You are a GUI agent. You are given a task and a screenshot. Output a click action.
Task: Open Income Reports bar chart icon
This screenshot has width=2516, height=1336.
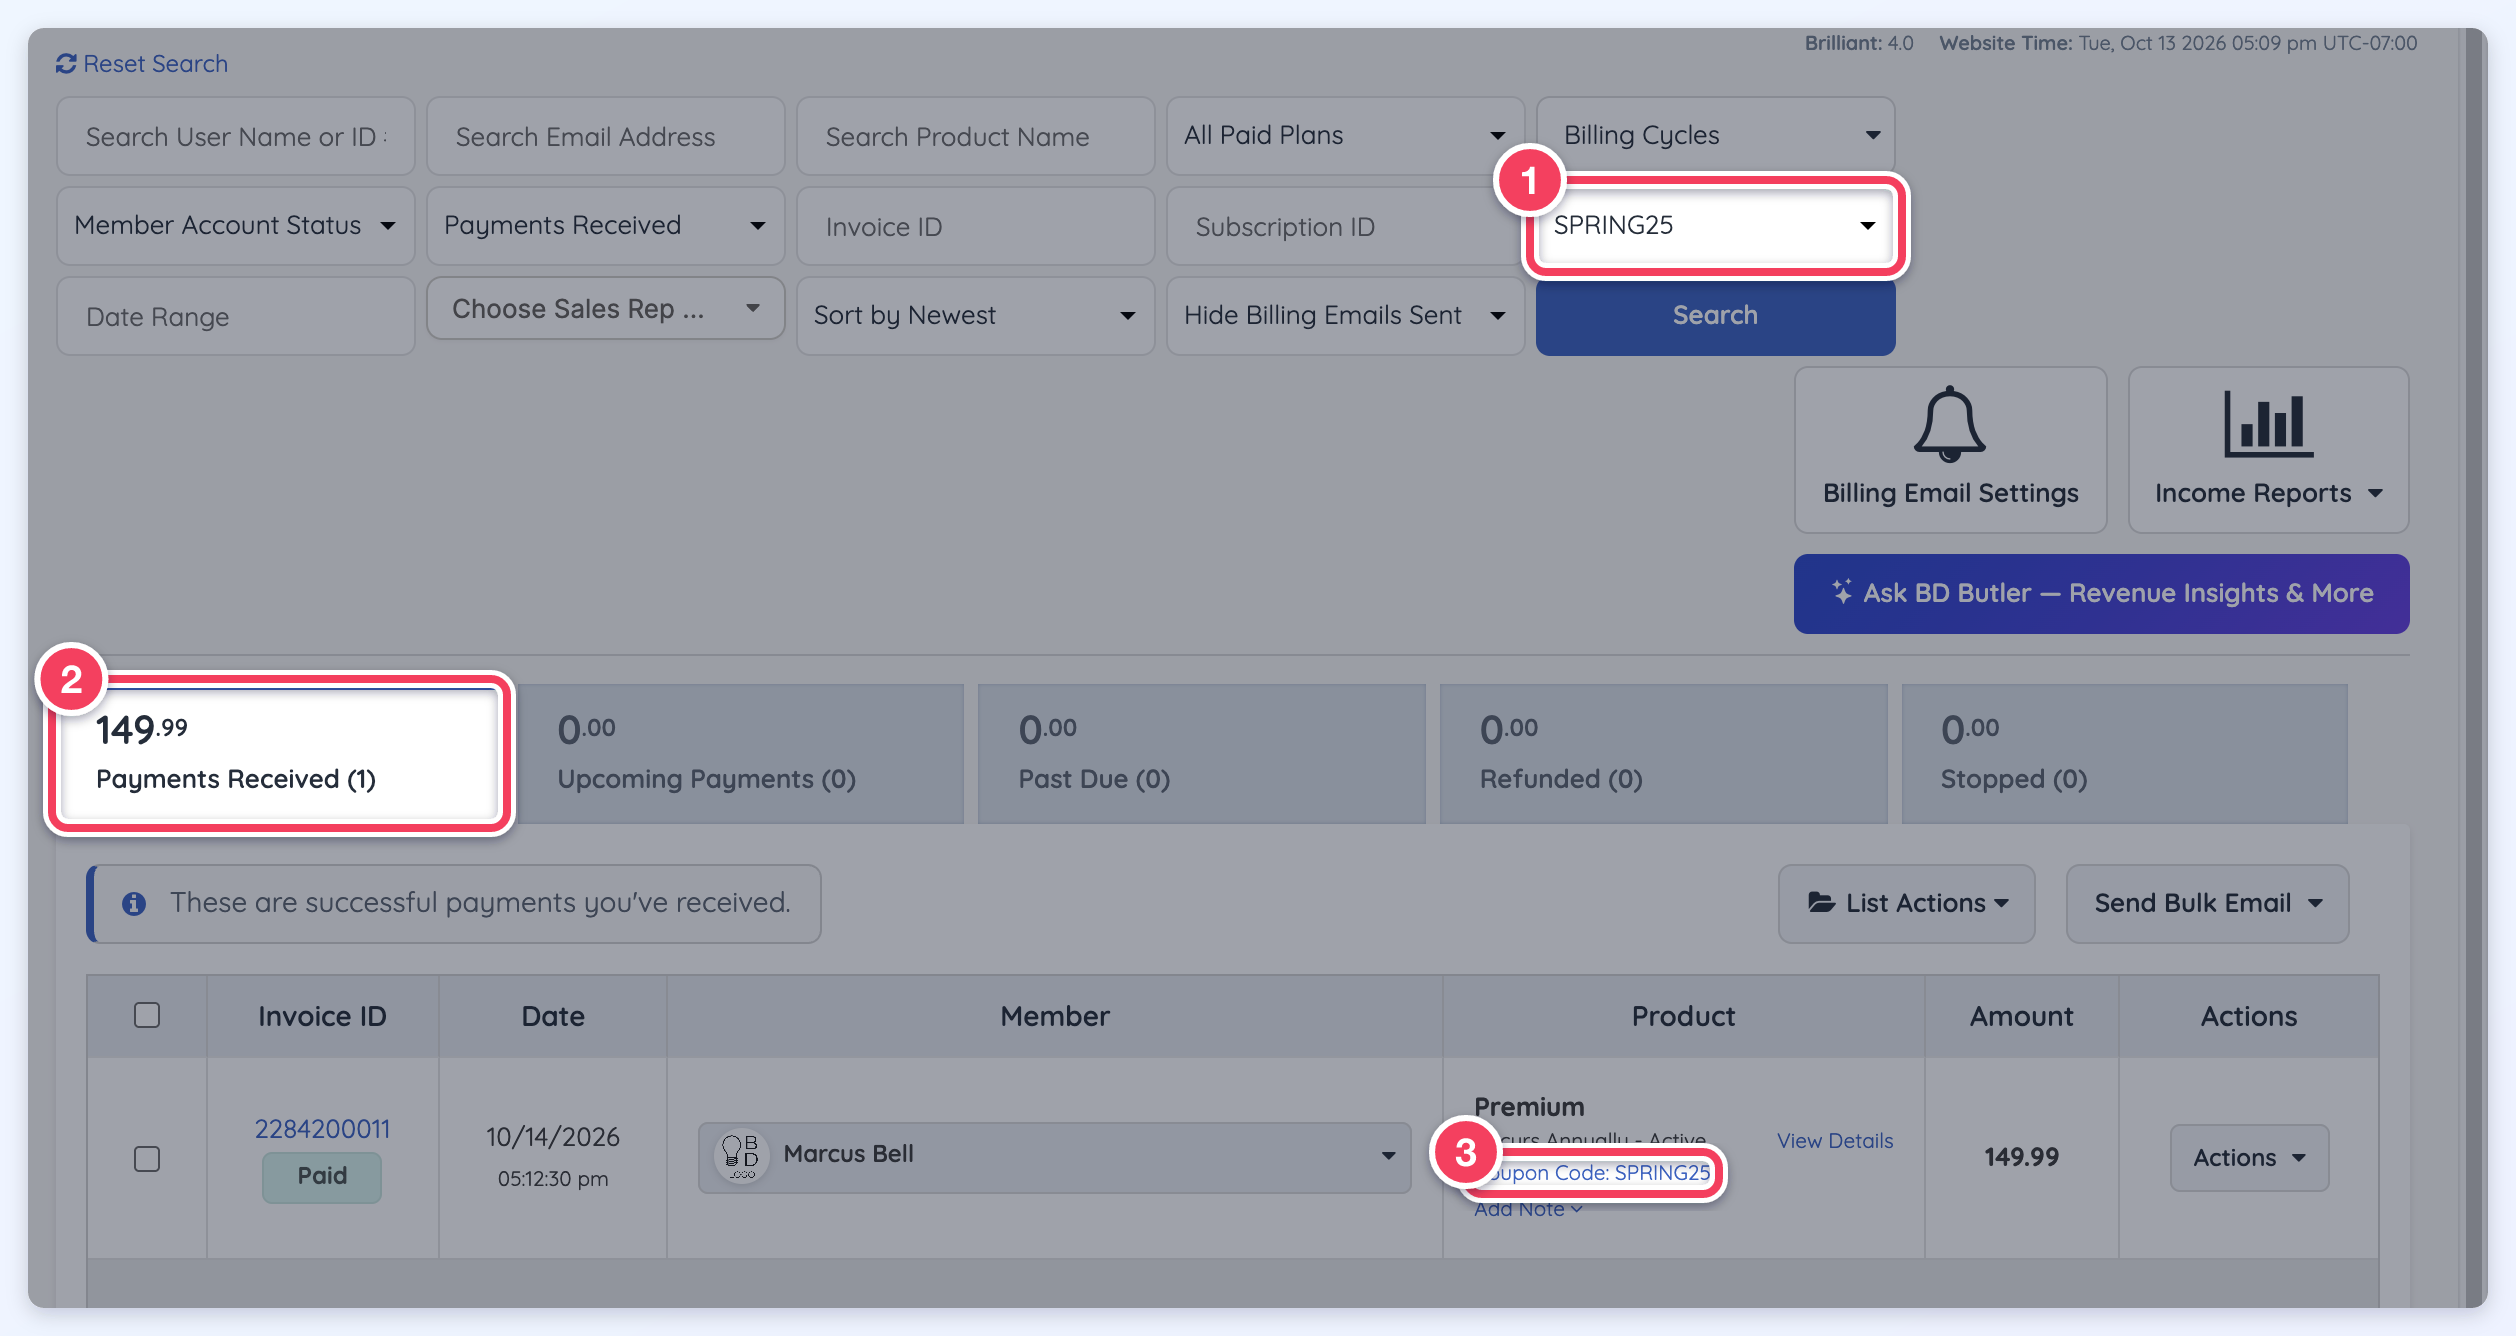2267,424
